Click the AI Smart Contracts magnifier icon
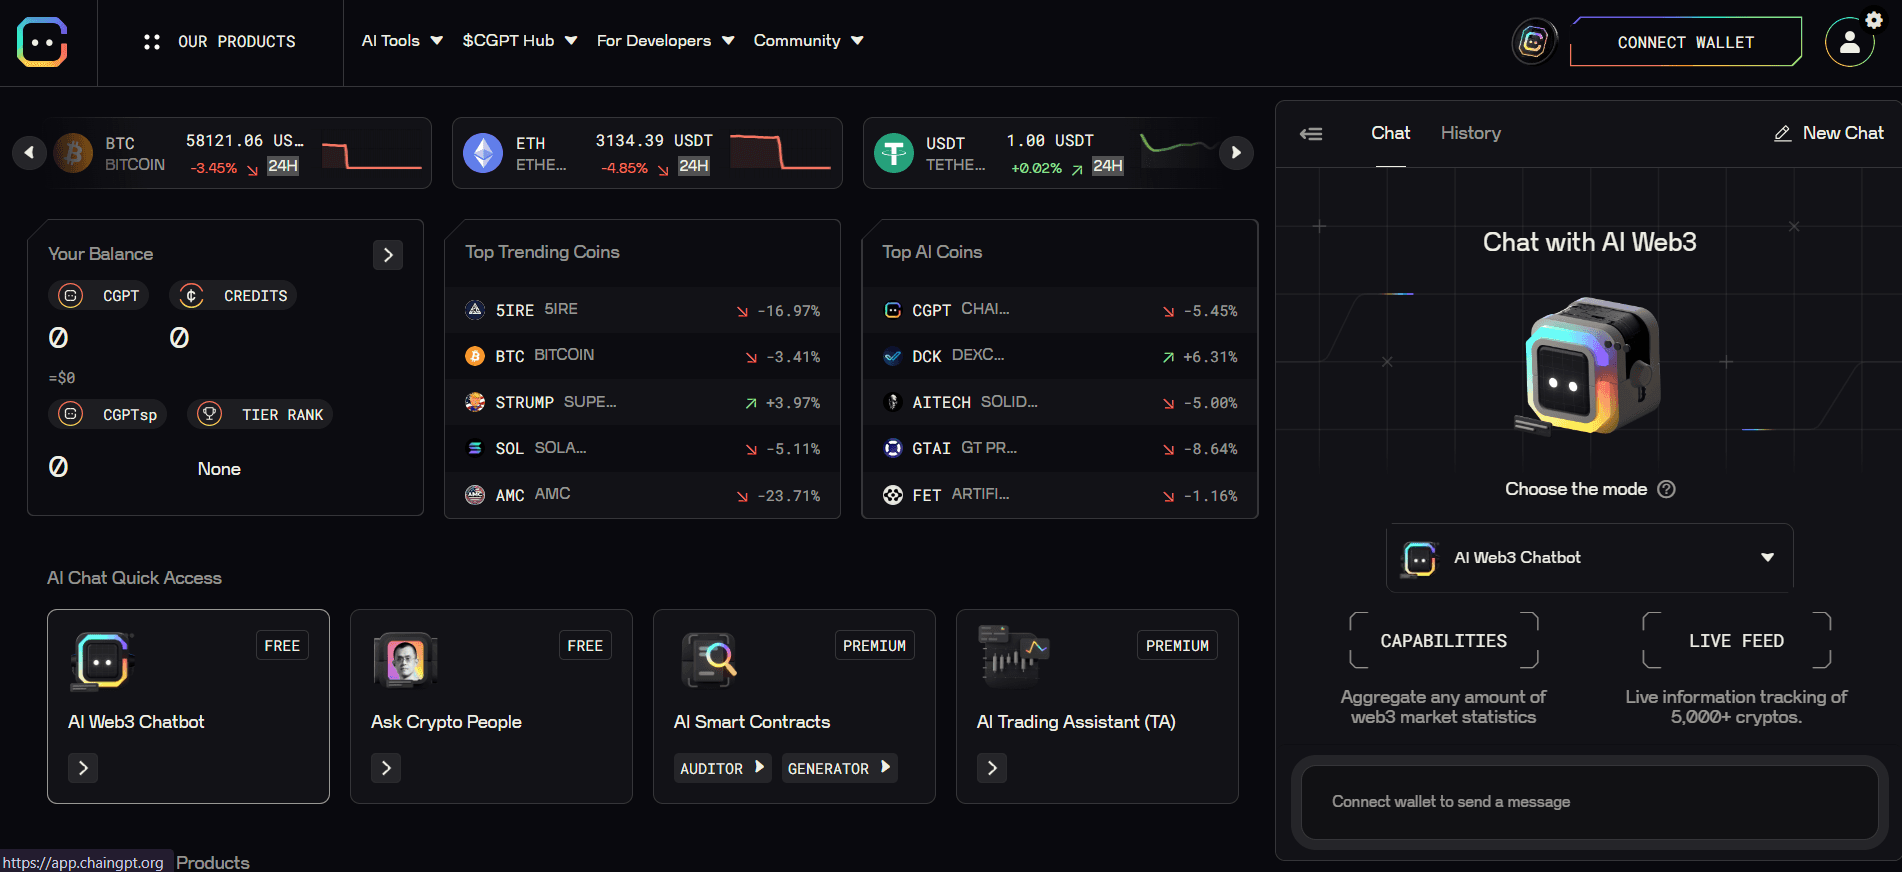Viewport: 1902px width, 872px height. coord(709,660)
